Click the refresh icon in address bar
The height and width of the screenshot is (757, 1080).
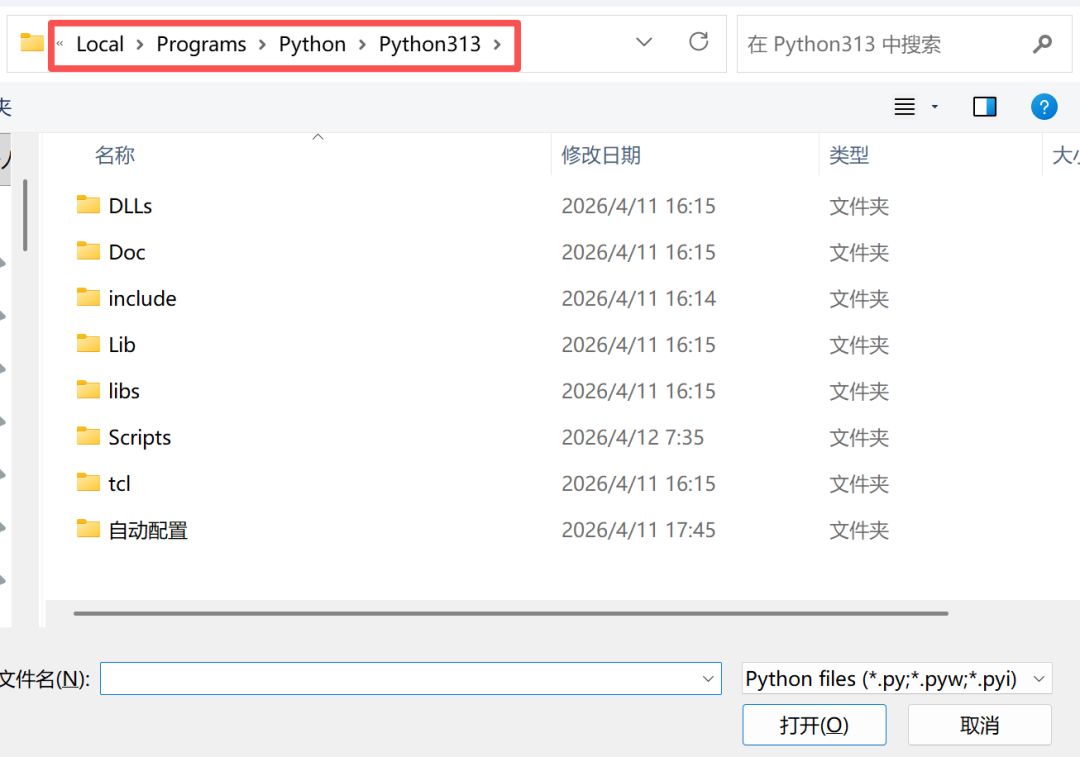[698, 42]
